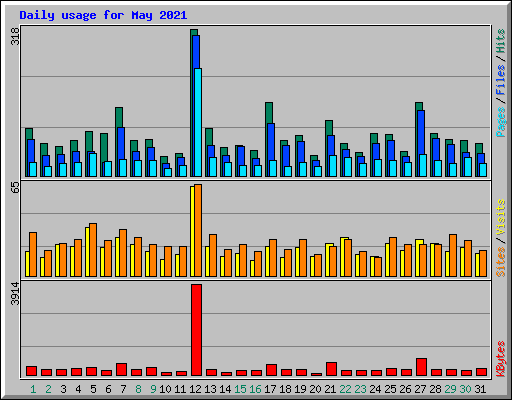Click day label '30' on the x-axis
Screen dimensions: 512x400
[x=465, y=389]
